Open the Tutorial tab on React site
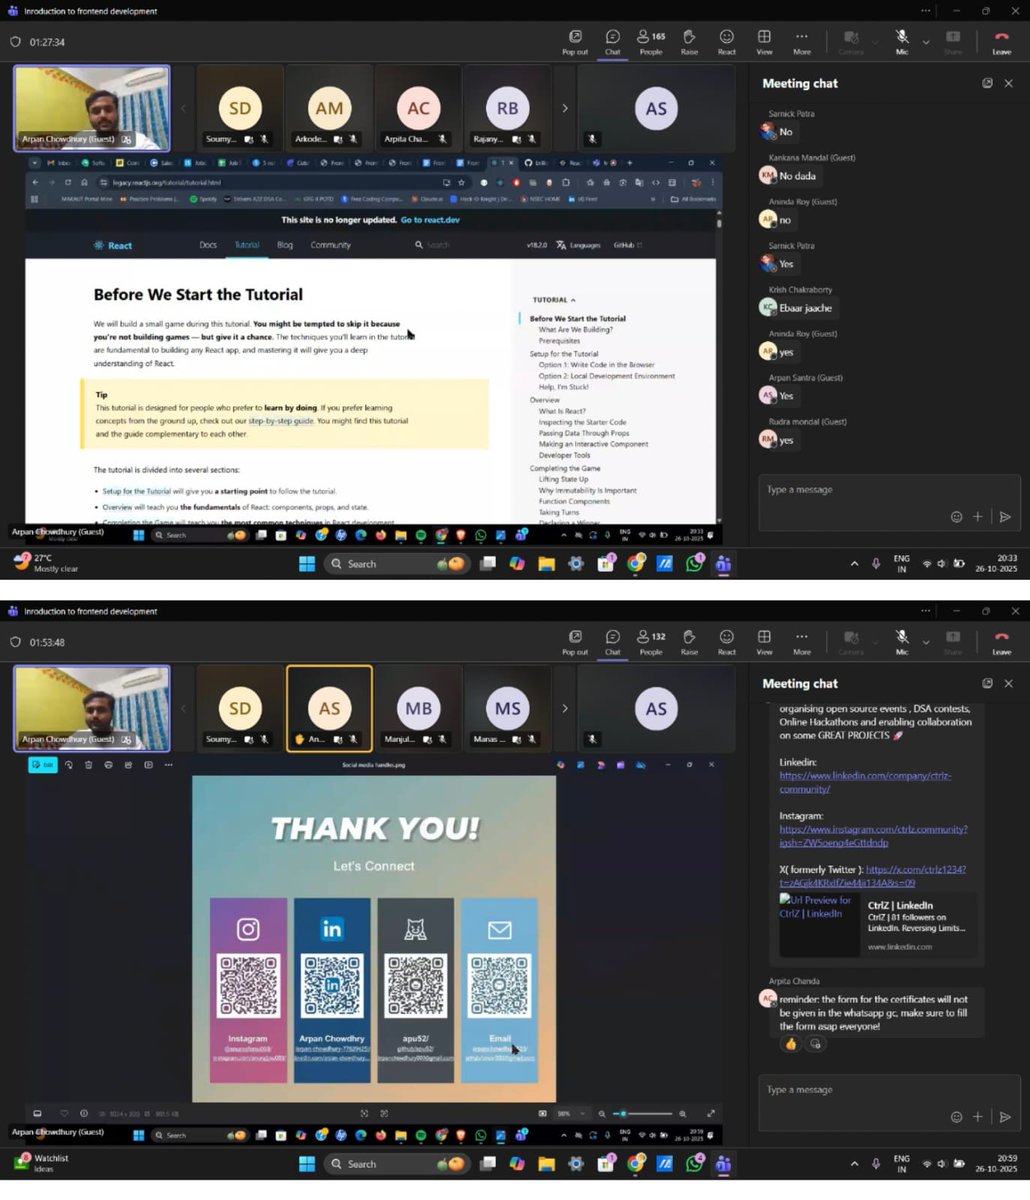The width and height of the screenshot is (1030, 1200). click(x=247, y=245)
